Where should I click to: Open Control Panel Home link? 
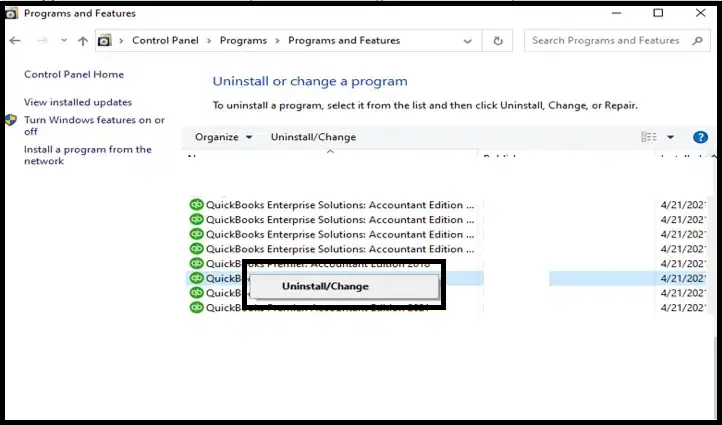74,74
